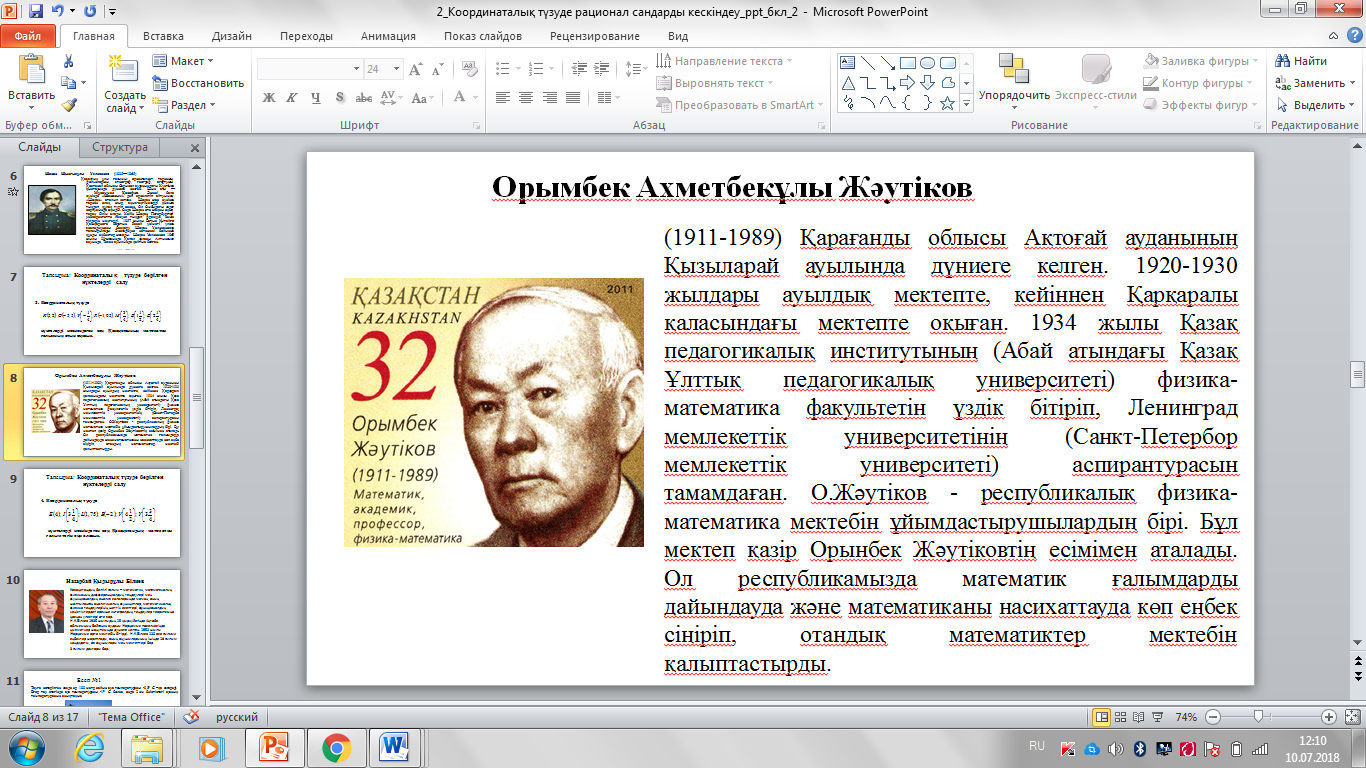Expand the Выделить select dropdown
The image size is (1366, 768).
point(1318,105)
